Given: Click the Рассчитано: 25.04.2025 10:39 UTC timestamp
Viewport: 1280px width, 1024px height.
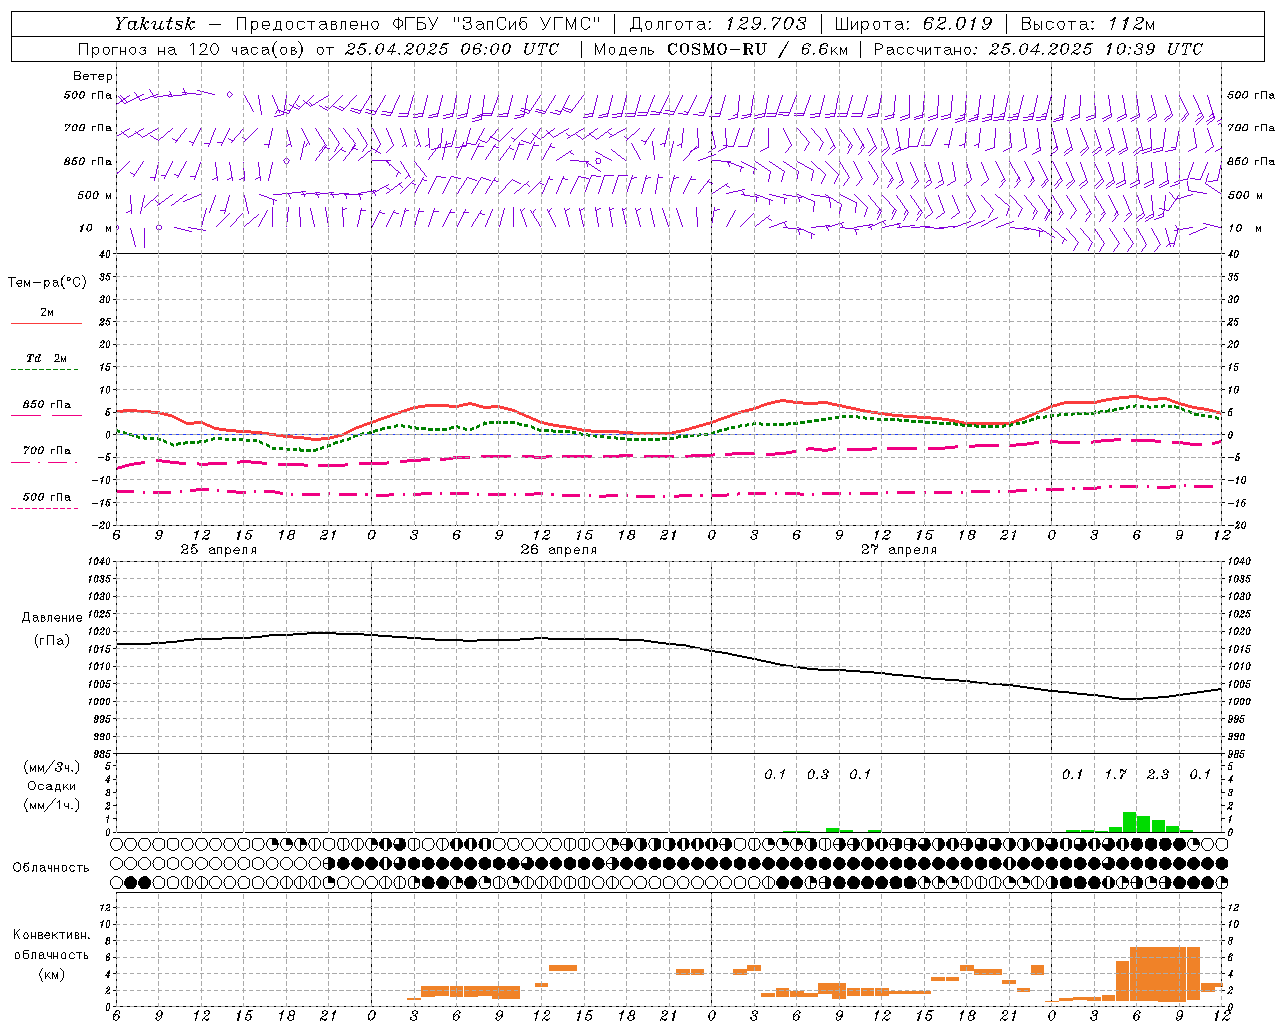Looking at the screenshot, I should 1038,49.
